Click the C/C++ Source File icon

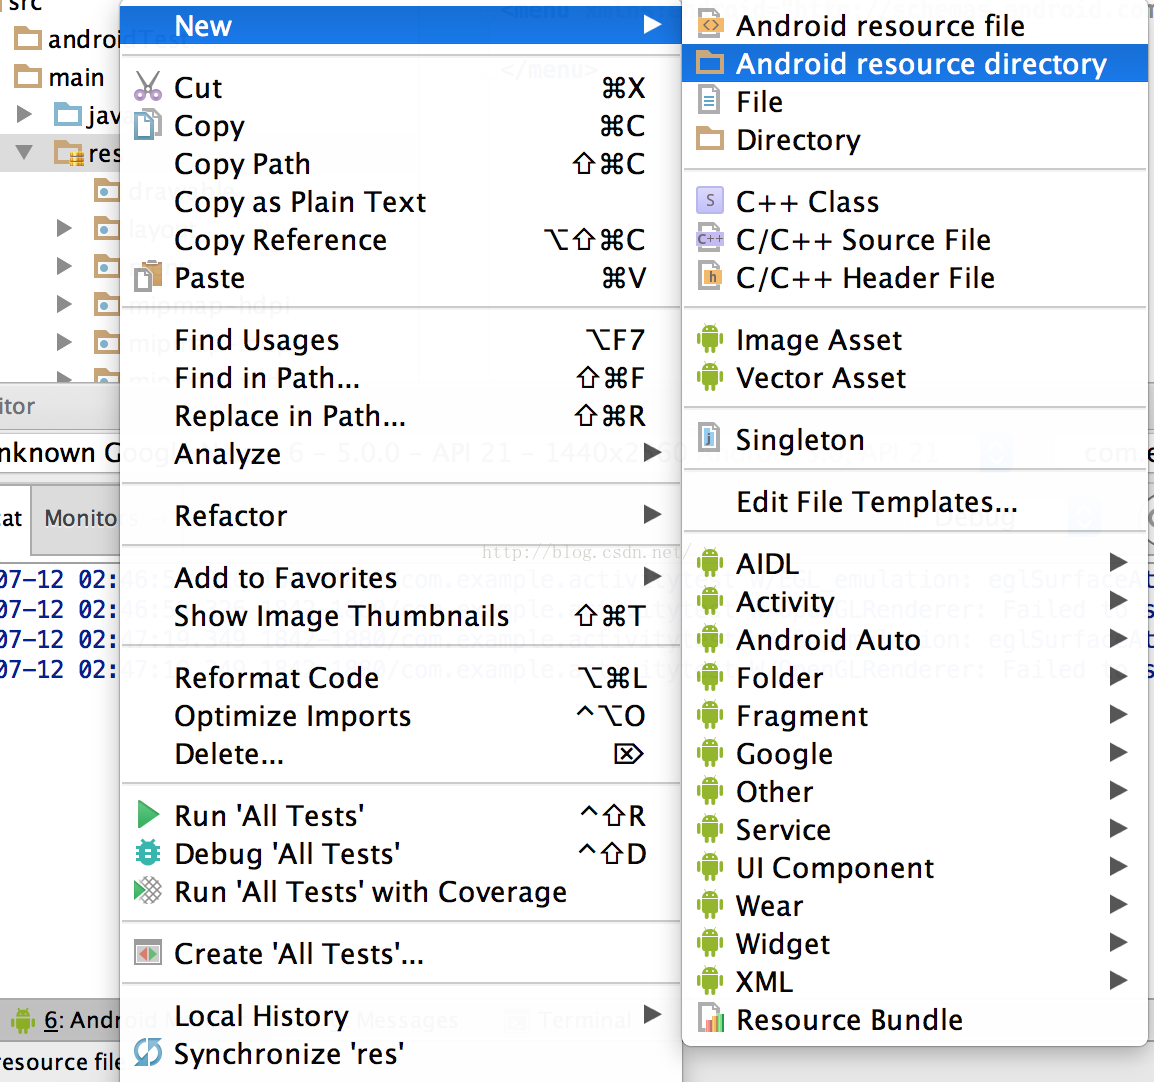[x=710, y=239]
